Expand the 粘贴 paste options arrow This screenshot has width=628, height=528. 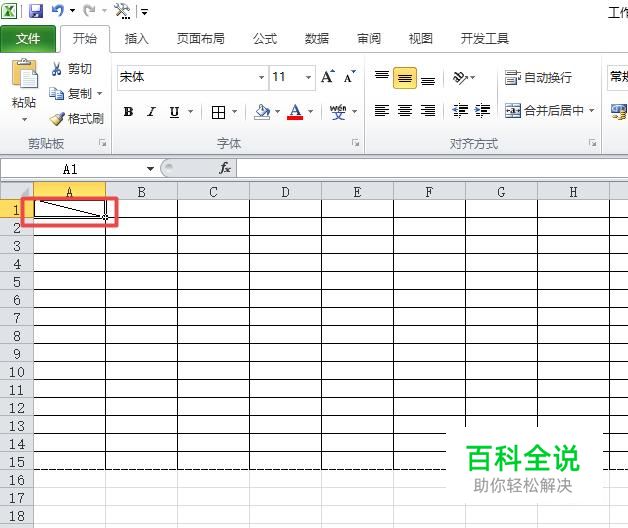click(24, 119)
